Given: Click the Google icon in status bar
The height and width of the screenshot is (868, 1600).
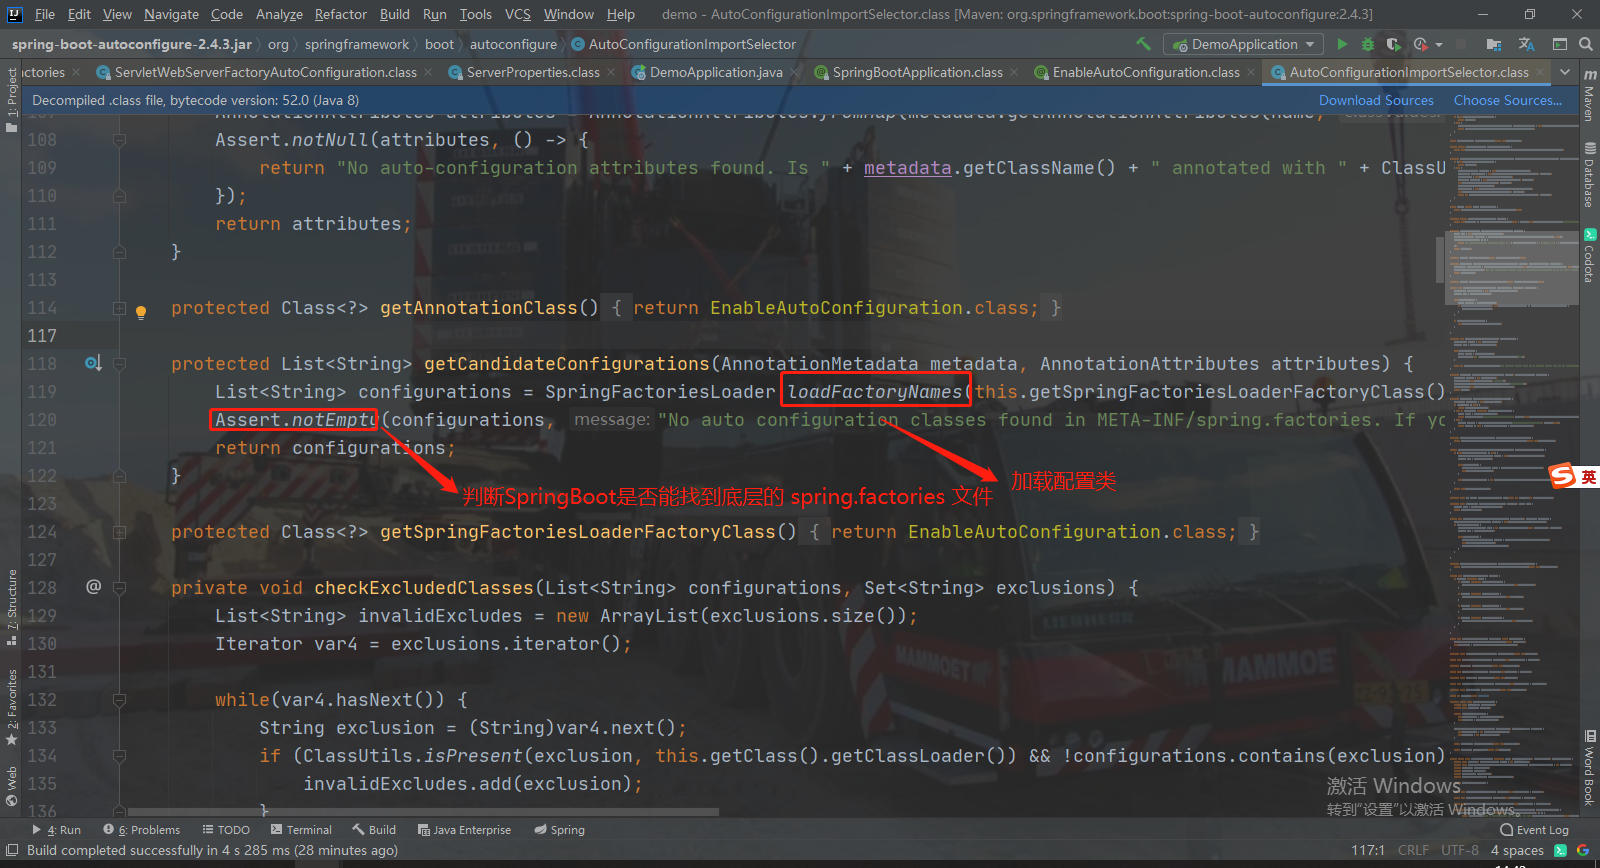Looking at the screenshot, I should click(x=1582, y=850).
